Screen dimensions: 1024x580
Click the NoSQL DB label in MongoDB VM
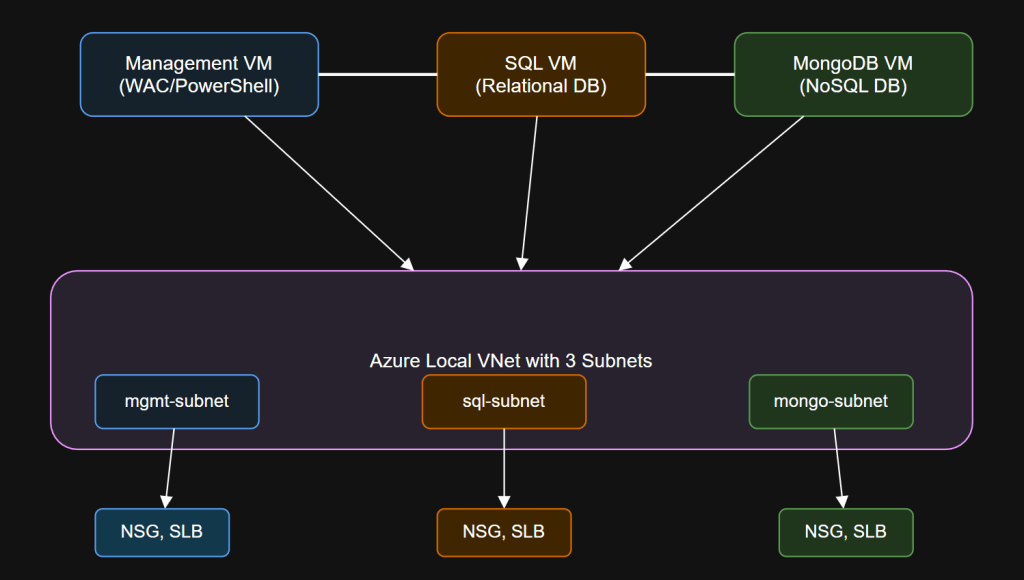coord(853,85)
